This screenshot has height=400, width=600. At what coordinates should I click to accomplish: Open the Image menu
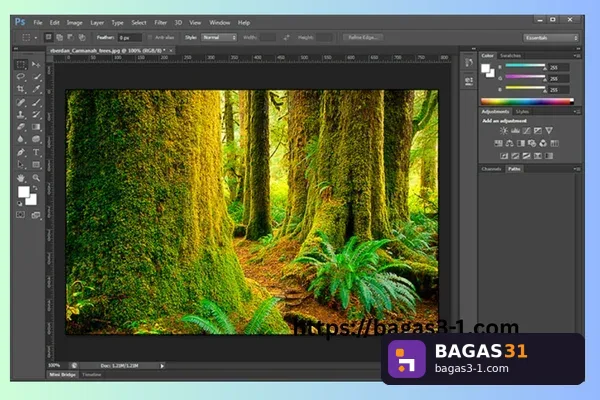[x=75, y=23]
